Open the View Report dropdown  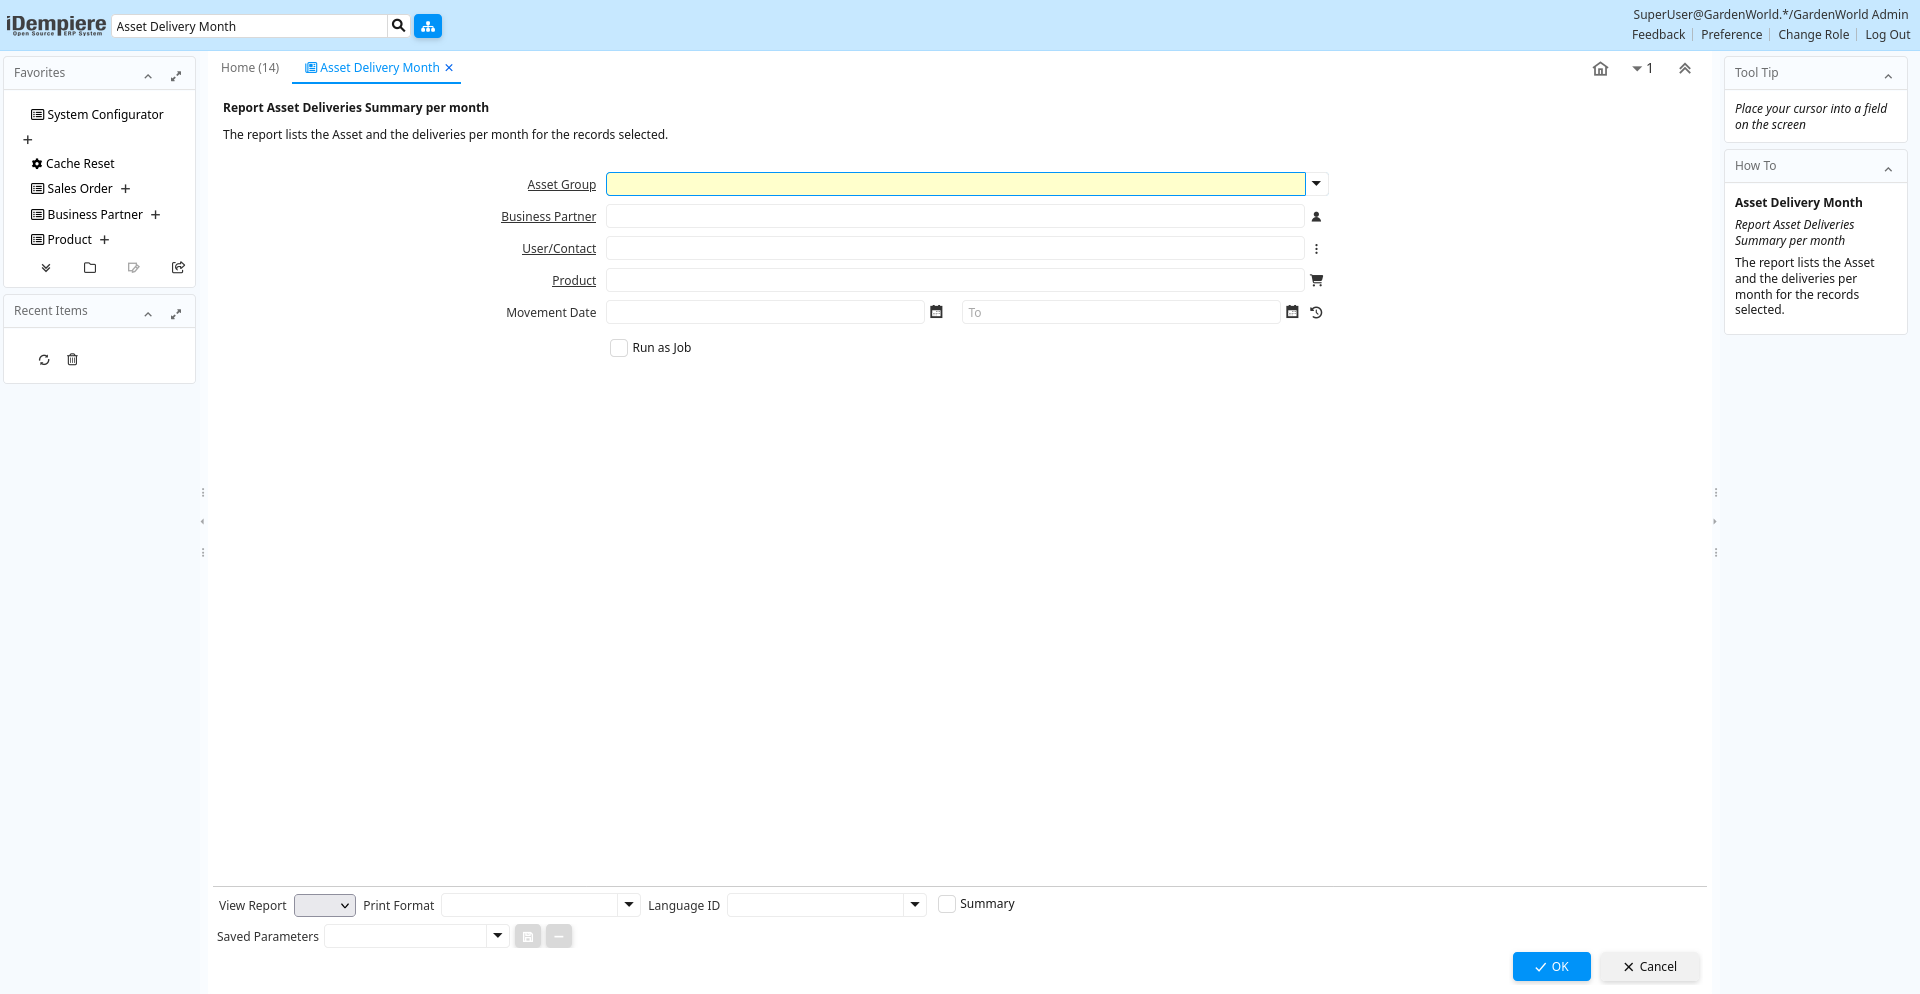click(x=325, y=905)
